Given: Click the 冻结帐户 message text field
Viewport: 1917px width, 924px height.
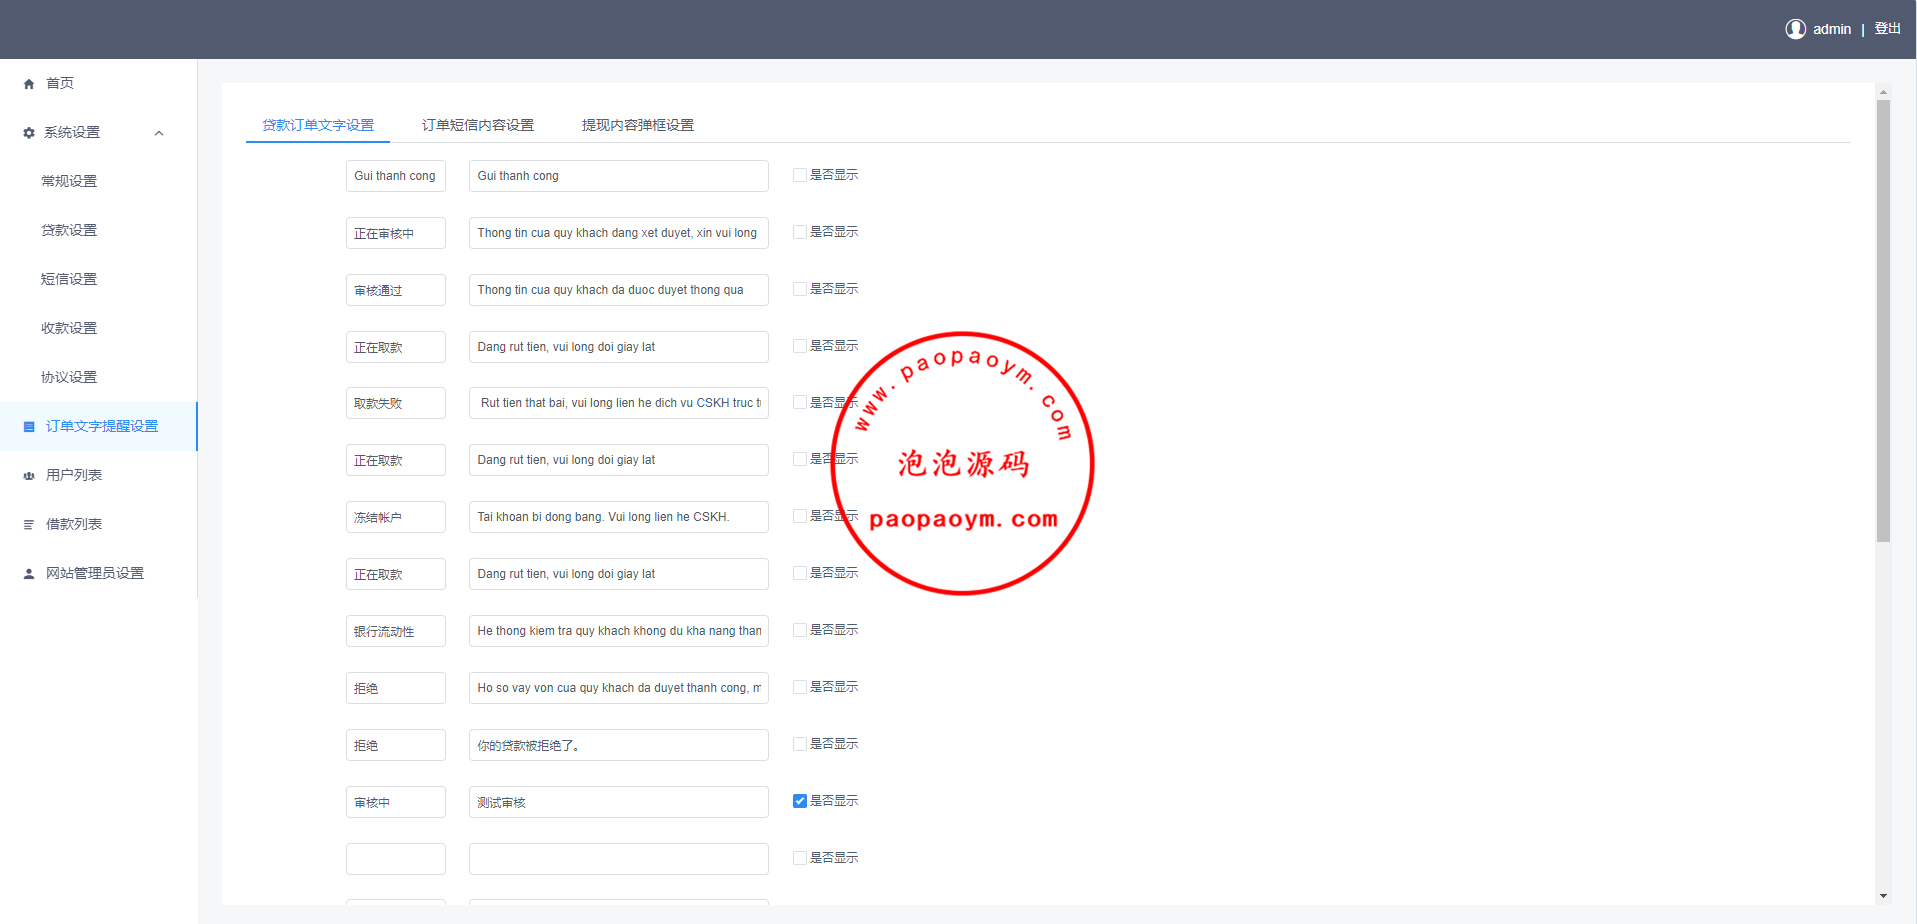Looking at the screenshot, I should tap(618, 517).
